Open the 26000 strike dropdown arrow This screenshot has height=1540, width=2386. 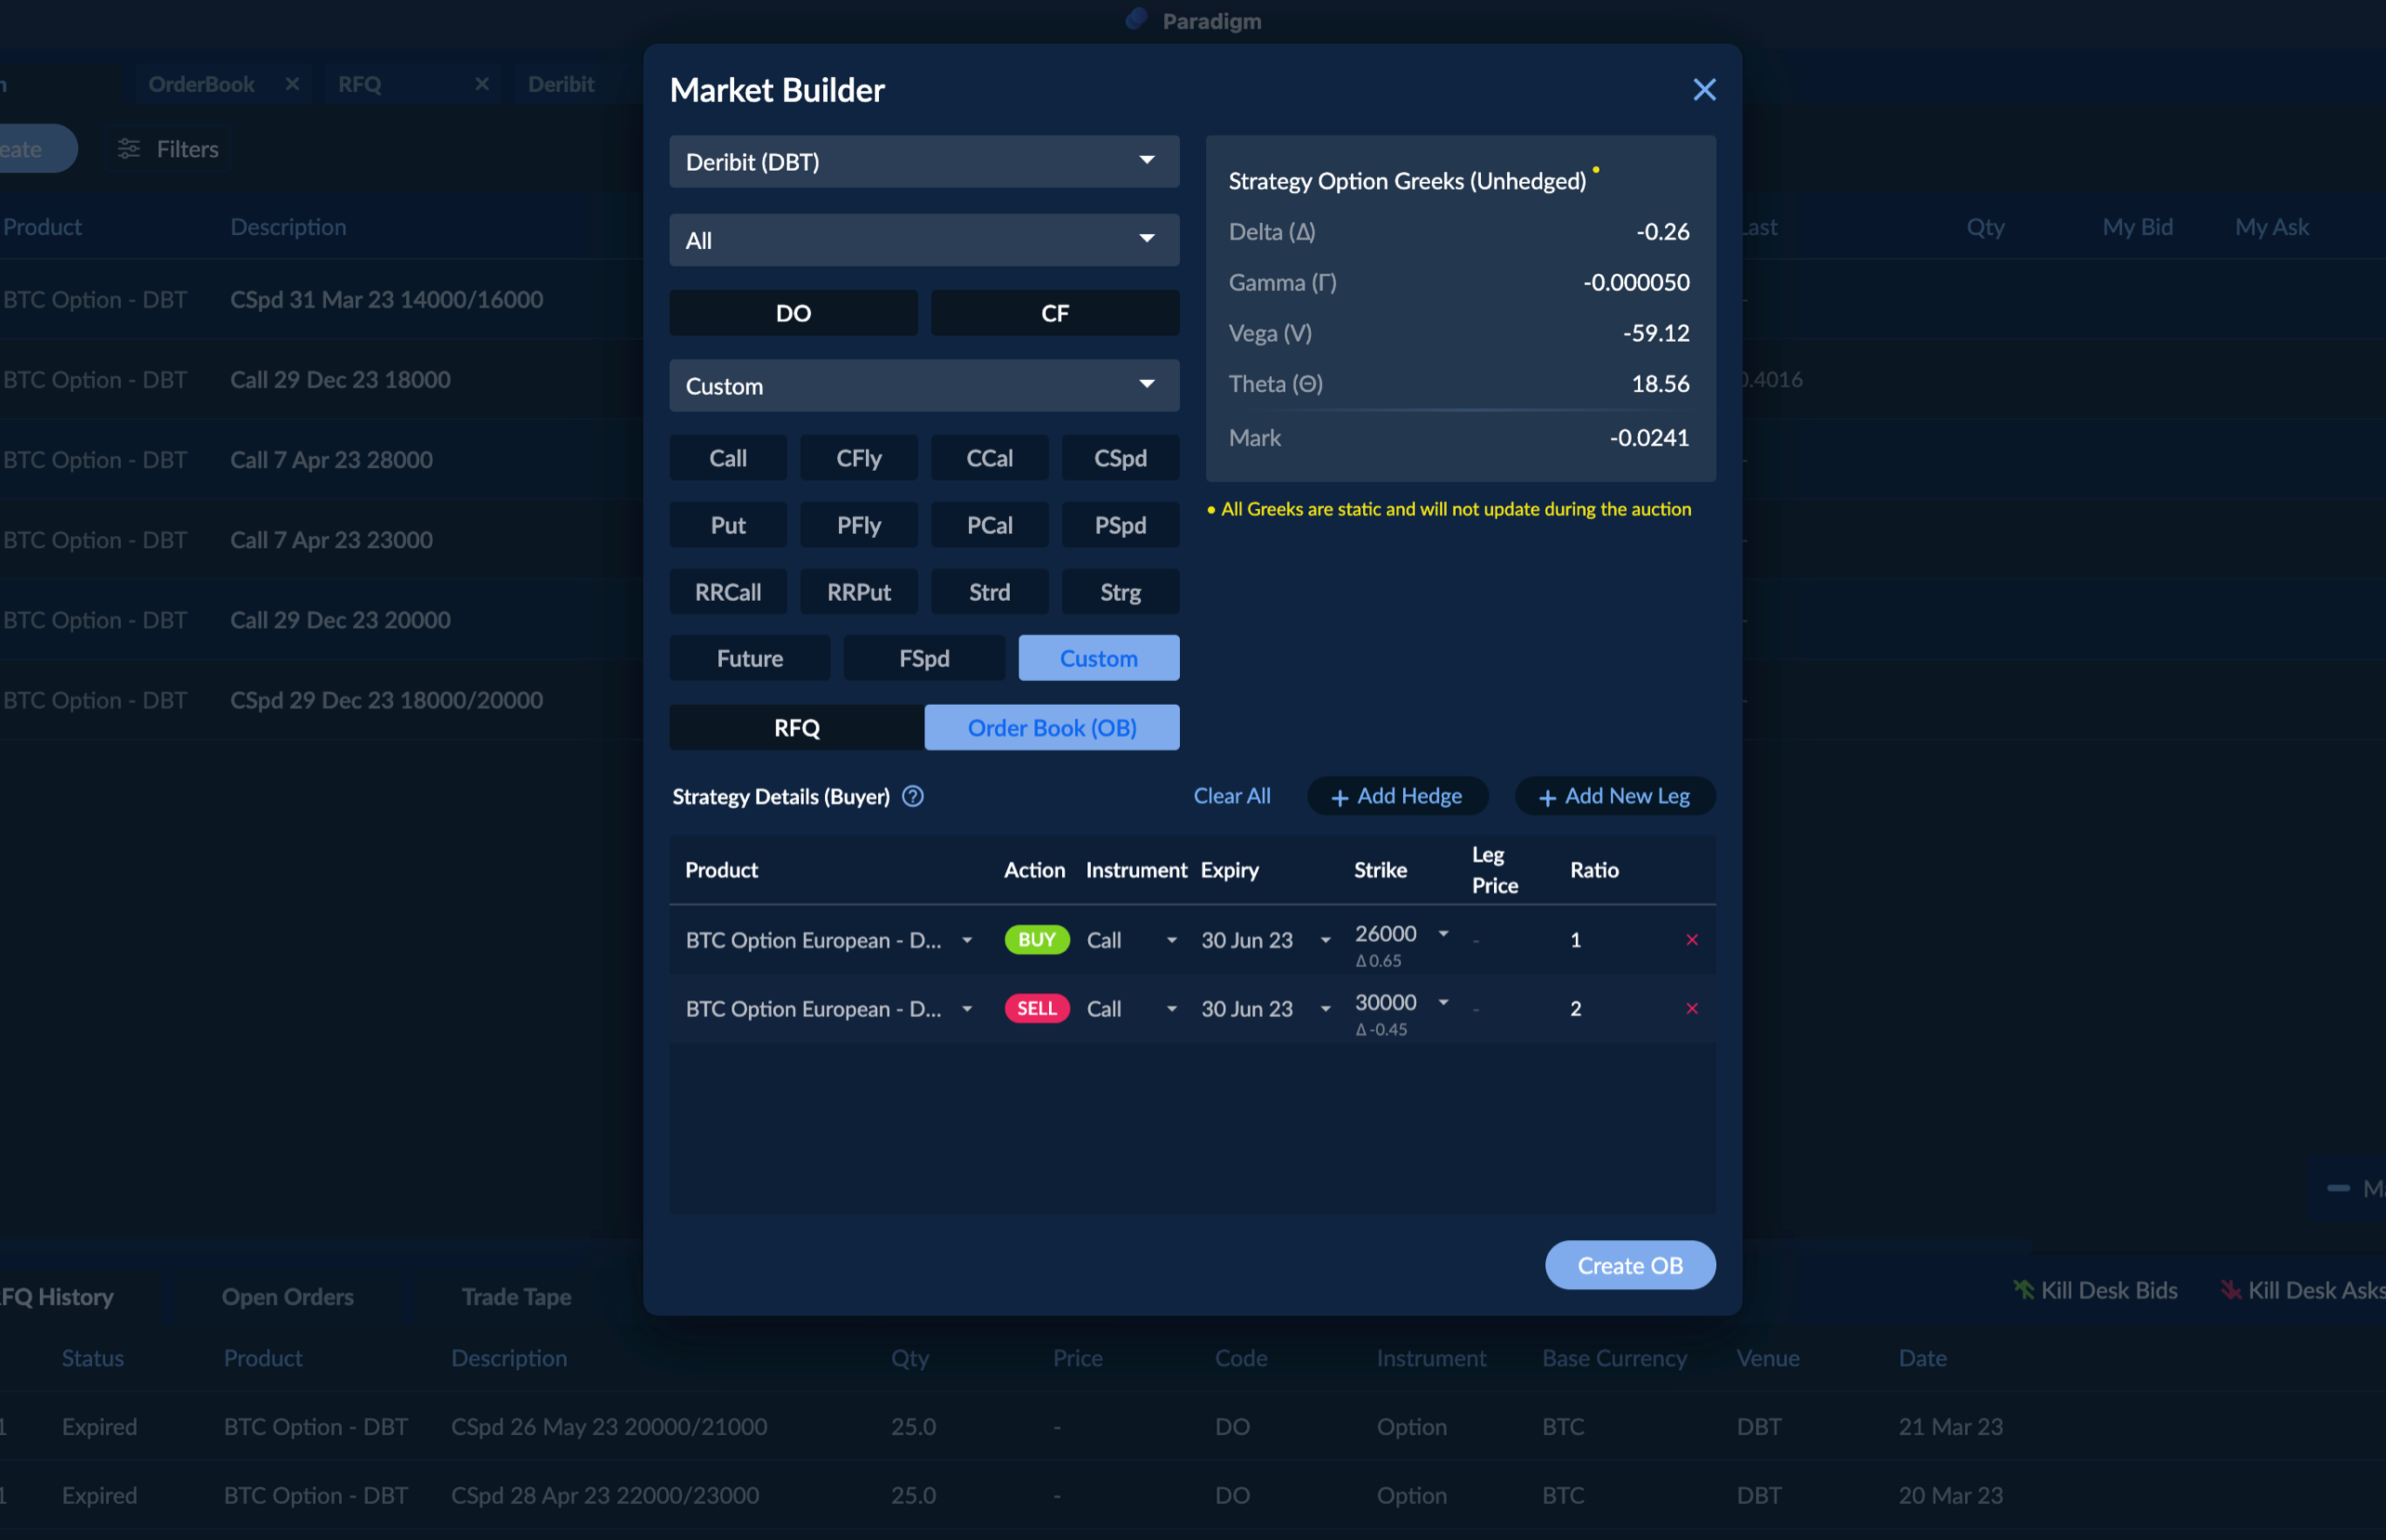click(1443, 933)
